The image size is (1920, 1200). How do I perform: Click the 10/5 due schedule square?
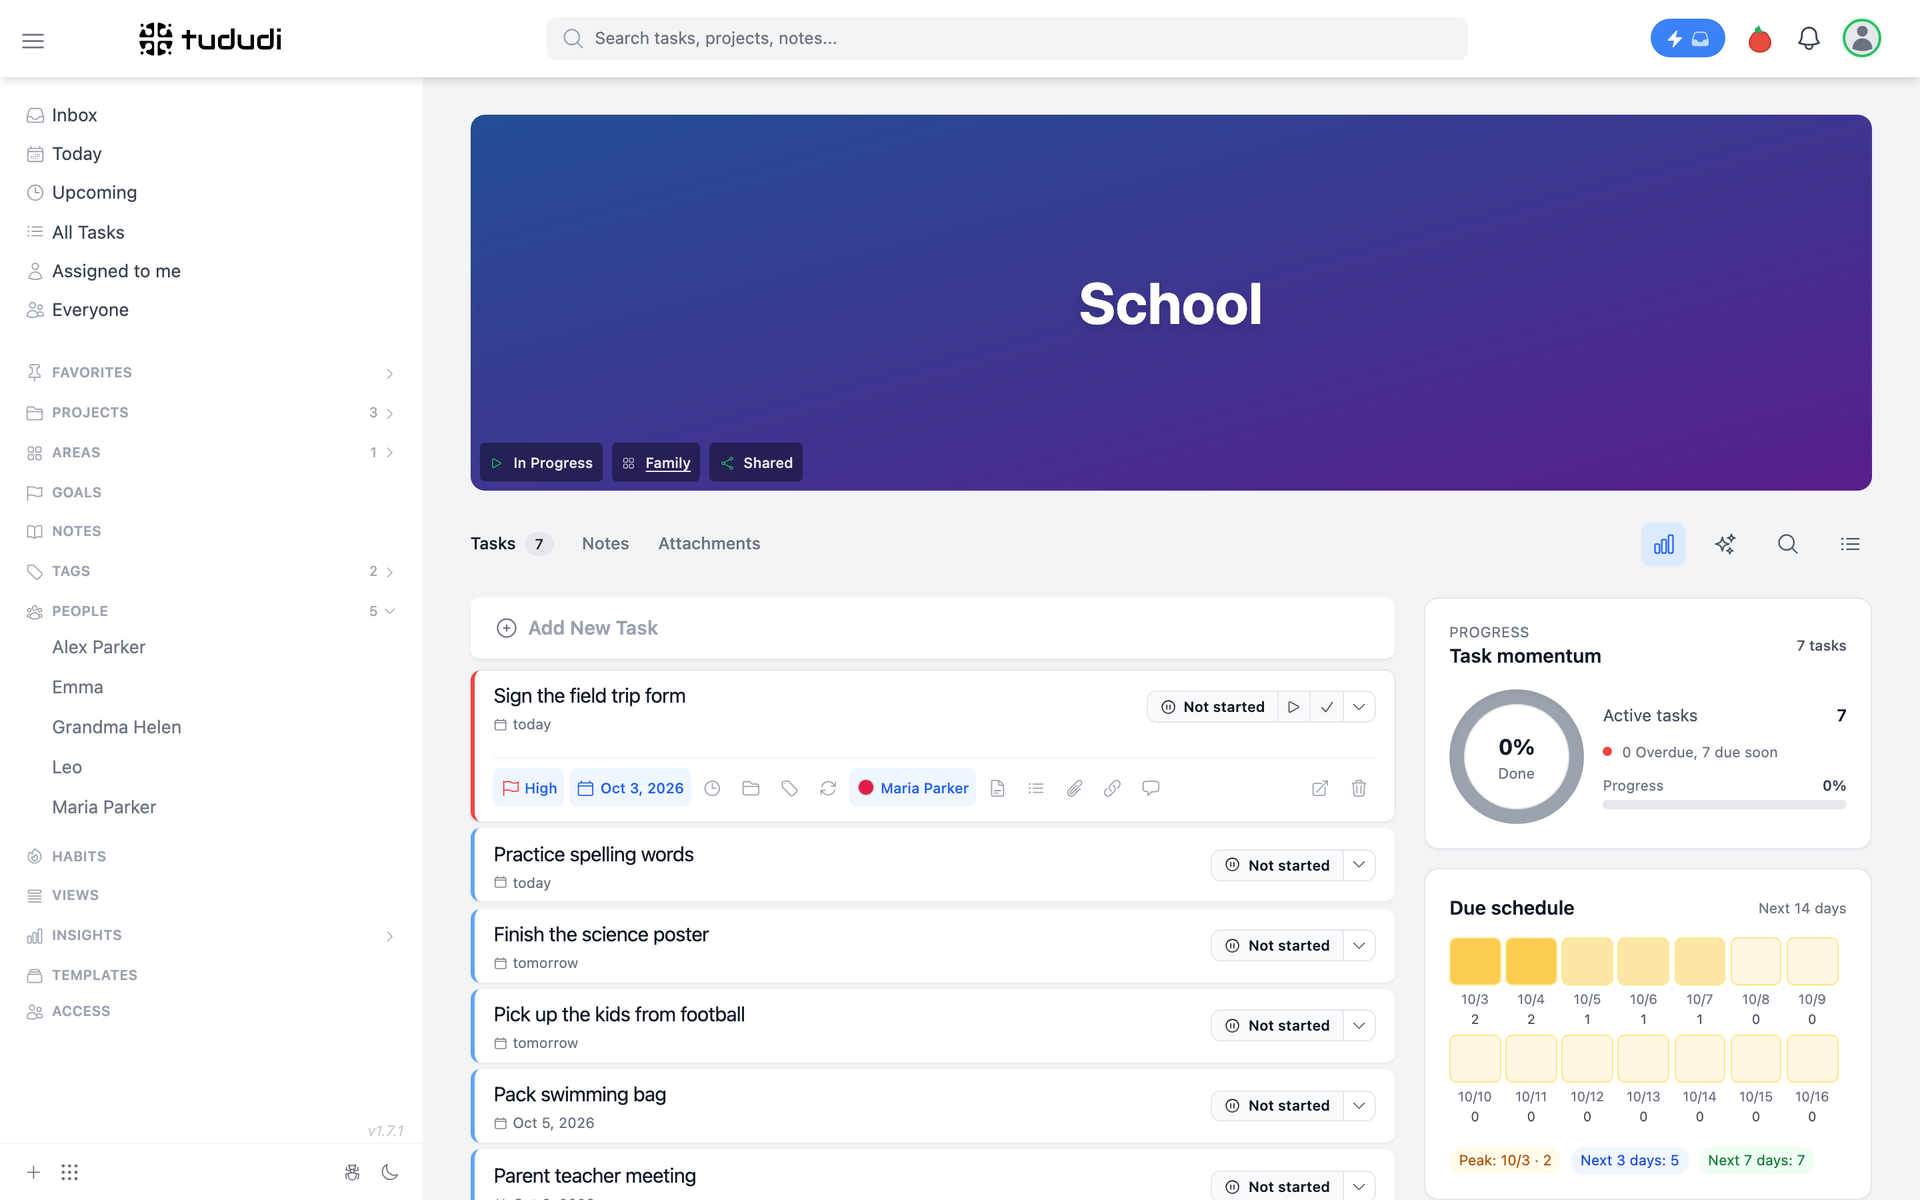tap(1587, 961)
